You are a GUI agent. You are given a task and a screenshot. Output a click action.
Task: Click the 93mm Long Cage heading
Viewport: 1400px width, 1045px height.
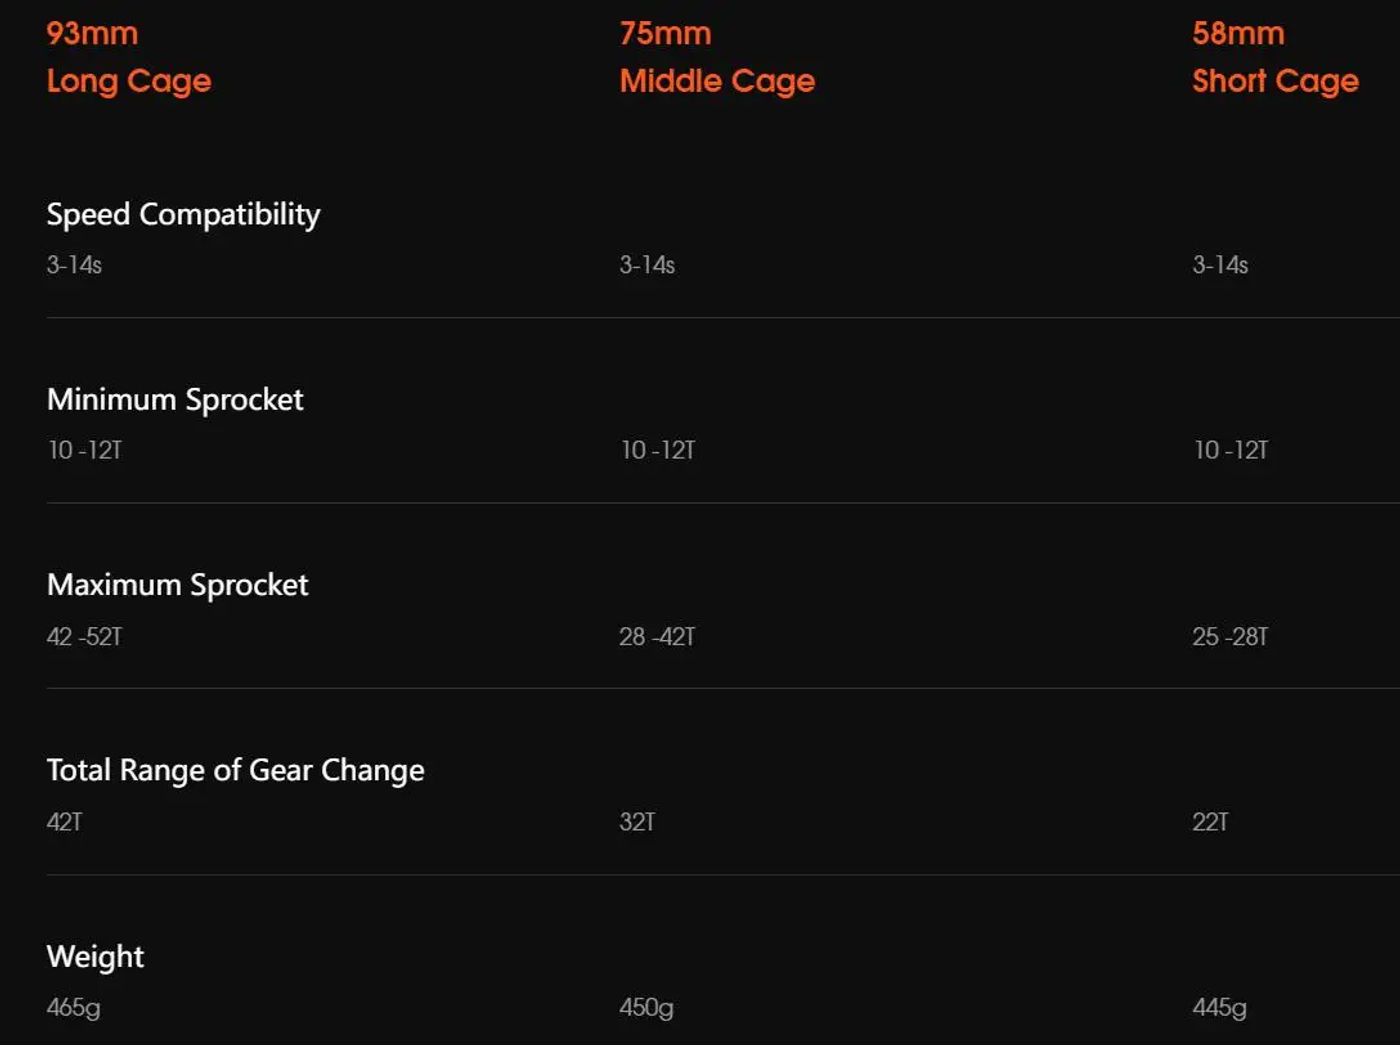129,57
